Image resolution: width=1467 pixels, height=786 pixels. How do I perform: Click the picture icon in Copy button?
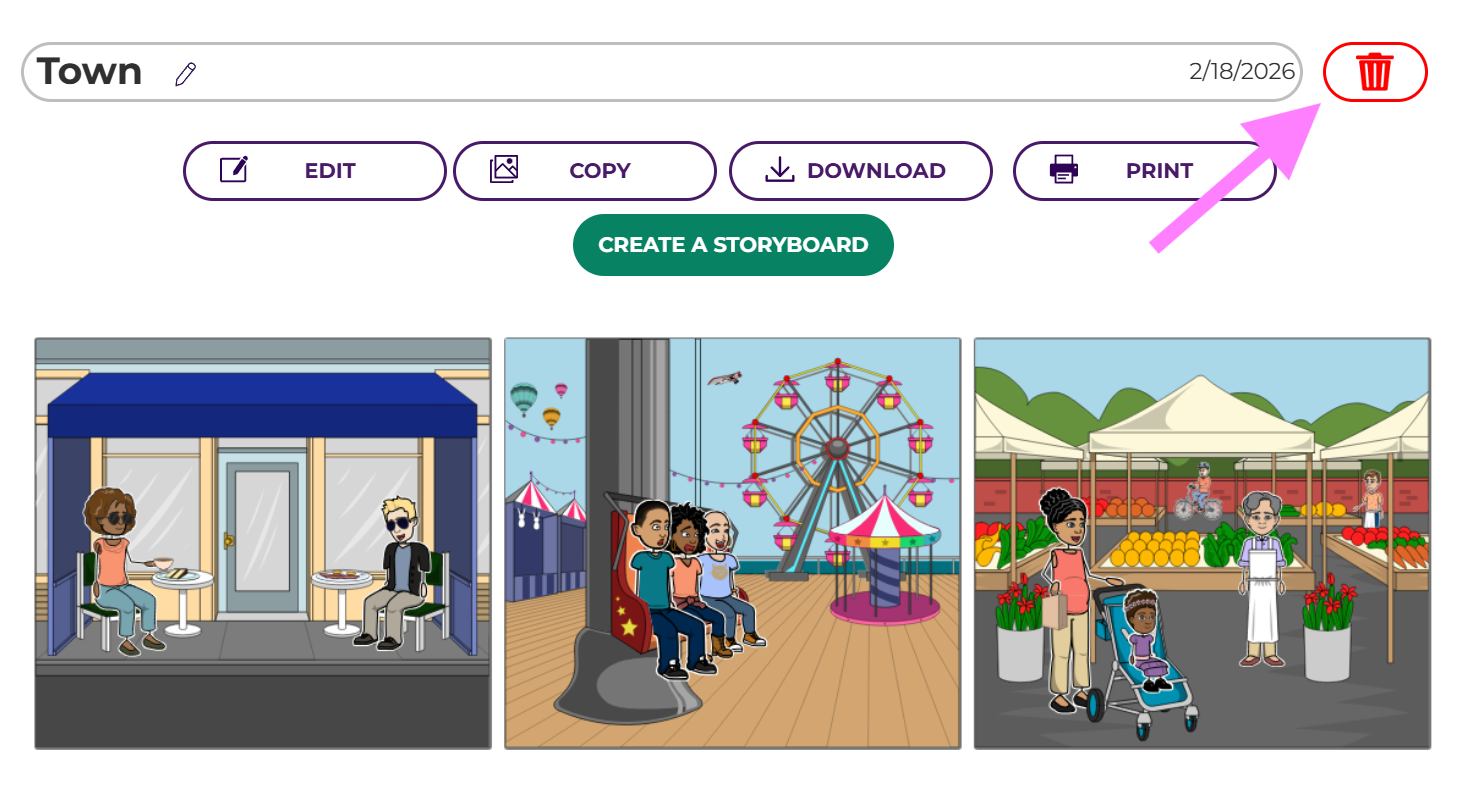tap(504, 170)
